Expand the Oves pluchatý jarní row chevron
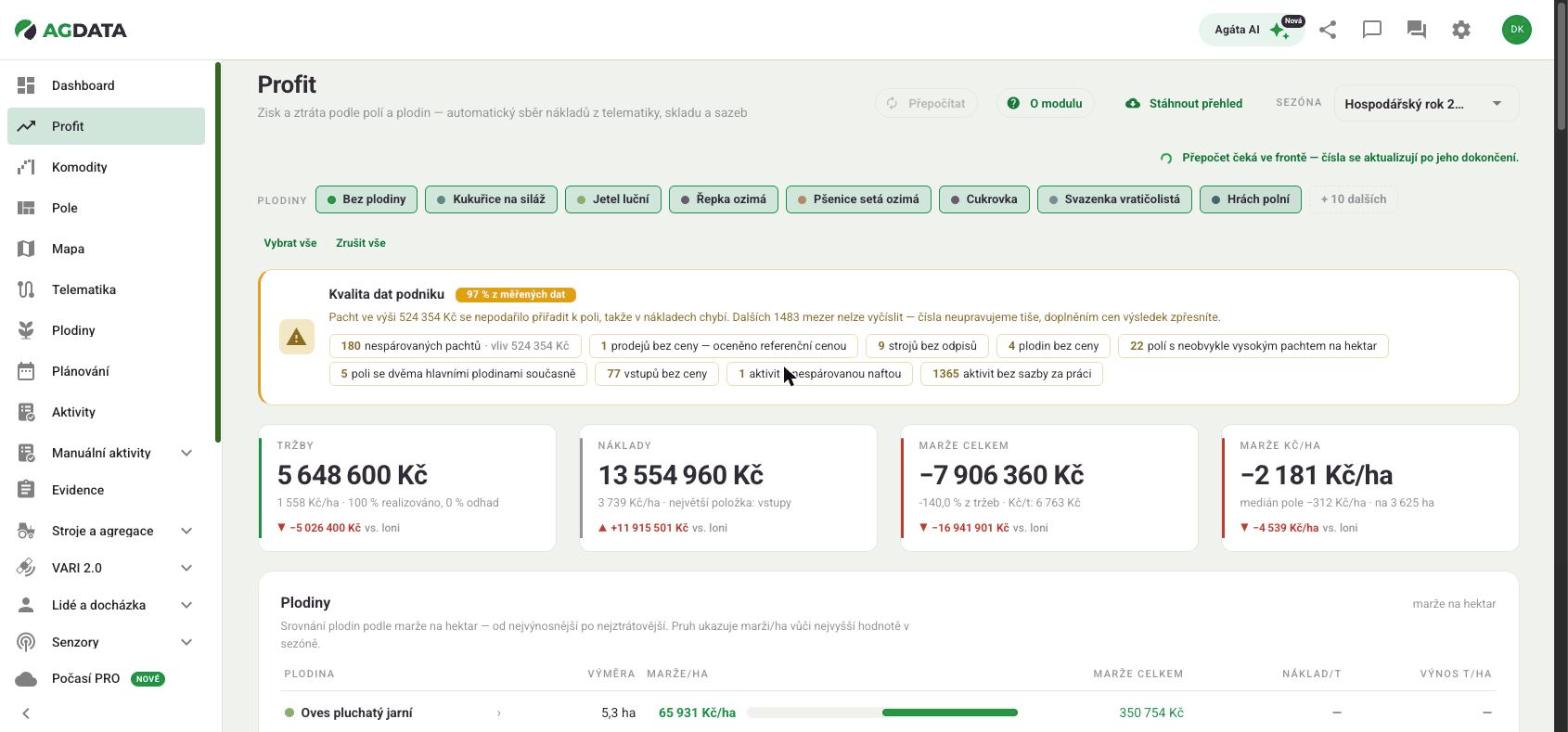 point(499,713)
